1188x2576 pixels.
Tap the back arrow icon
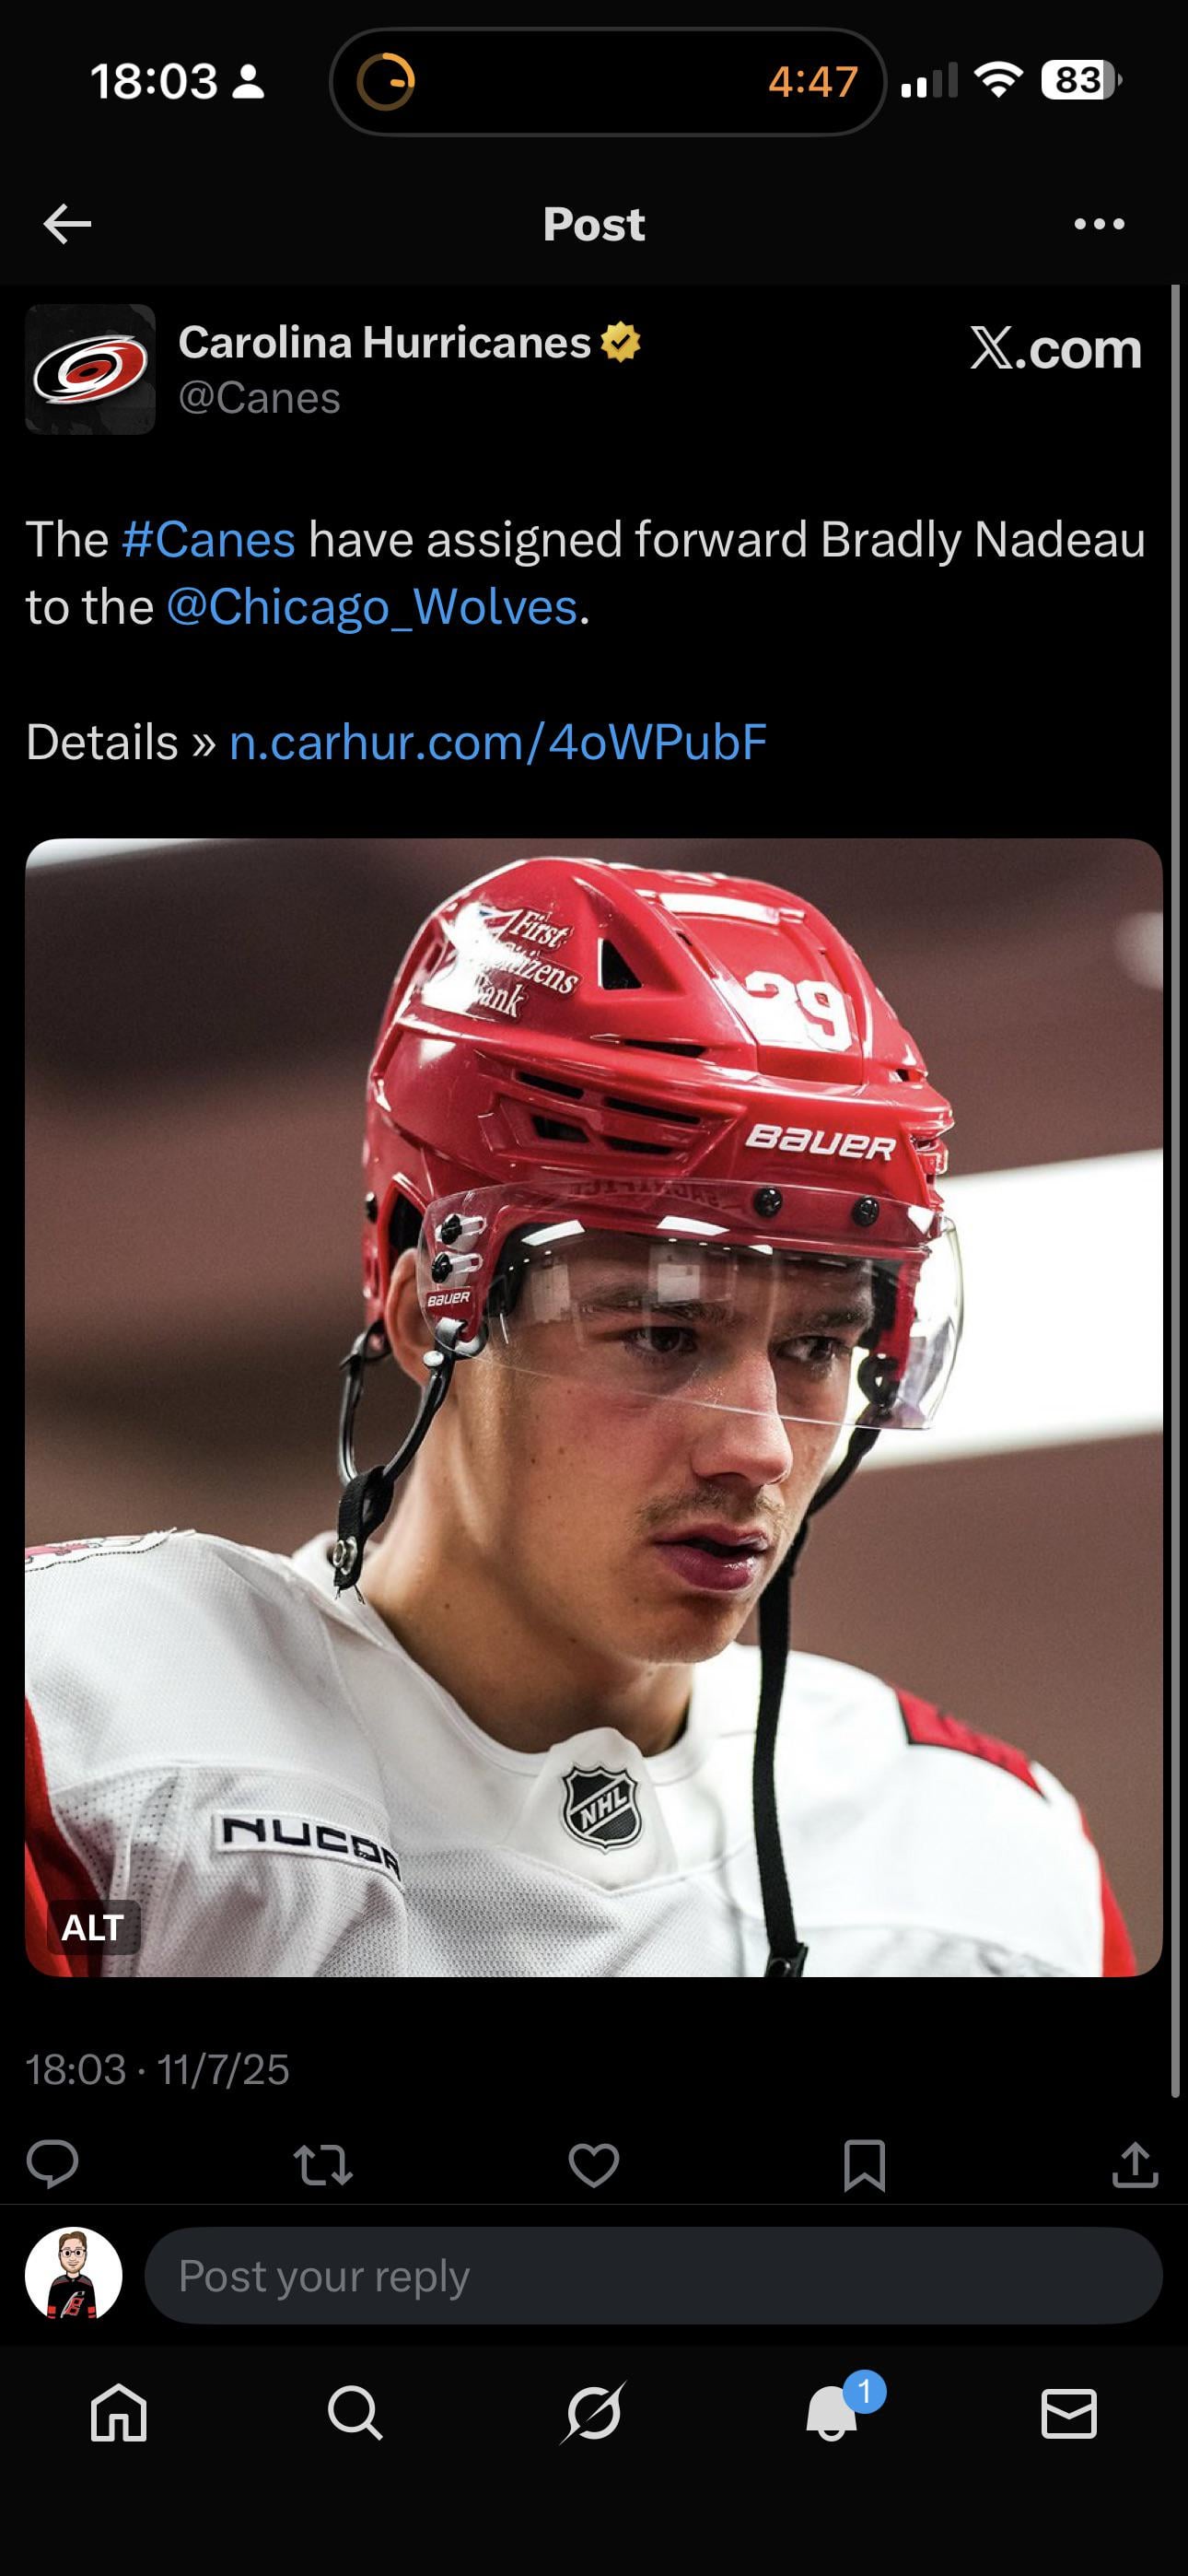tap(68, 224)
